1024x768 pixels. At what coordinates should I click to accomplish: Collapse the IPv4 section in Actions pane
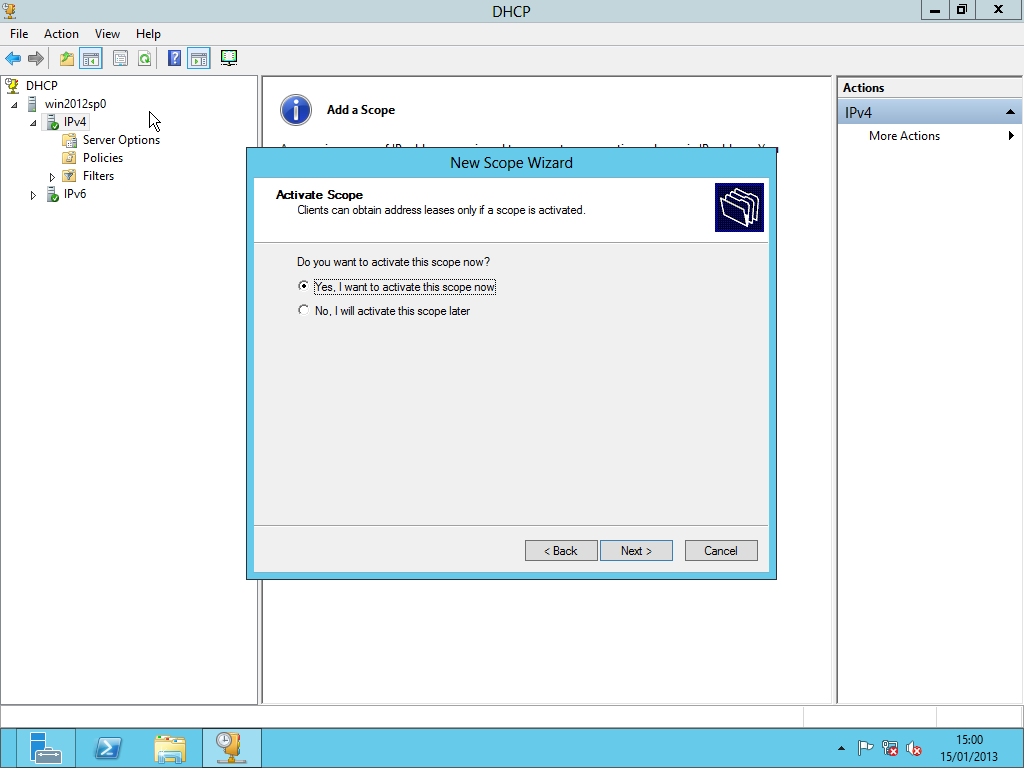pyautogui.click(x=1010, y=112)
